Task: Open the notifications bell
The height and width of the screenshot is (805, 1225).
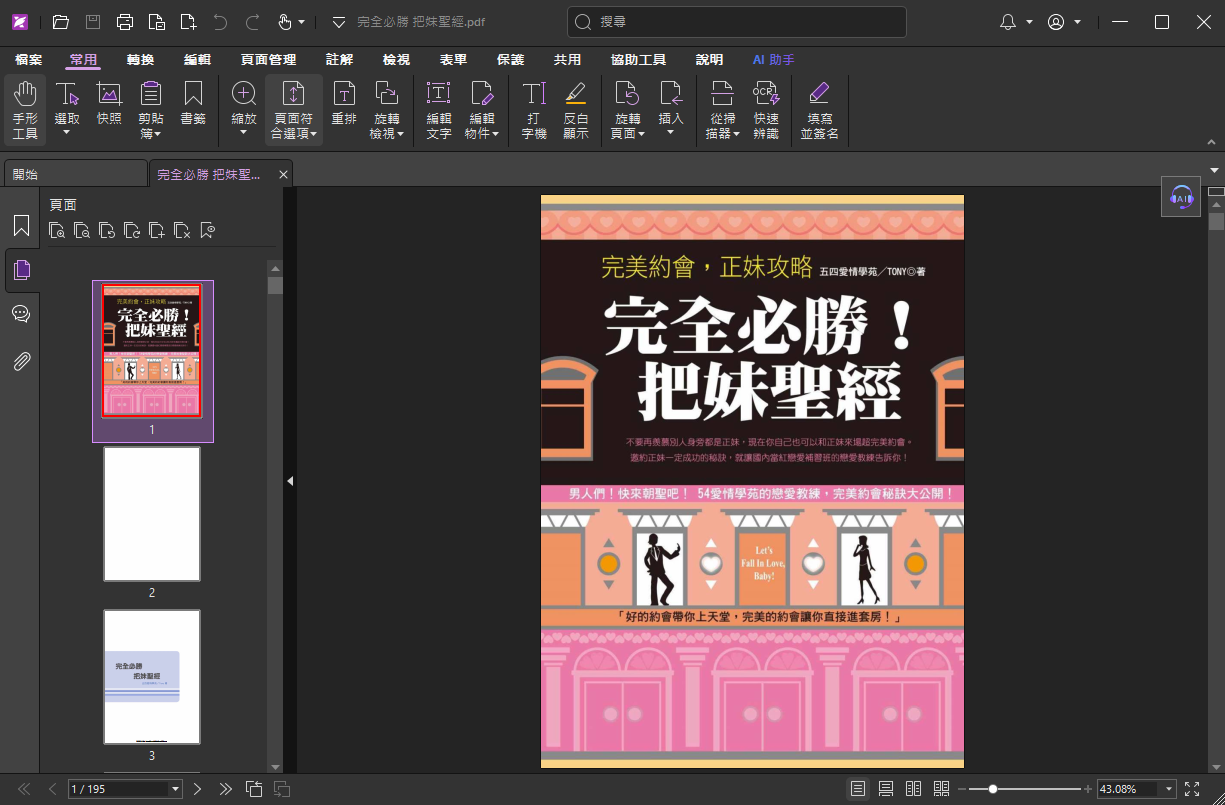Action: [1008, 22]
